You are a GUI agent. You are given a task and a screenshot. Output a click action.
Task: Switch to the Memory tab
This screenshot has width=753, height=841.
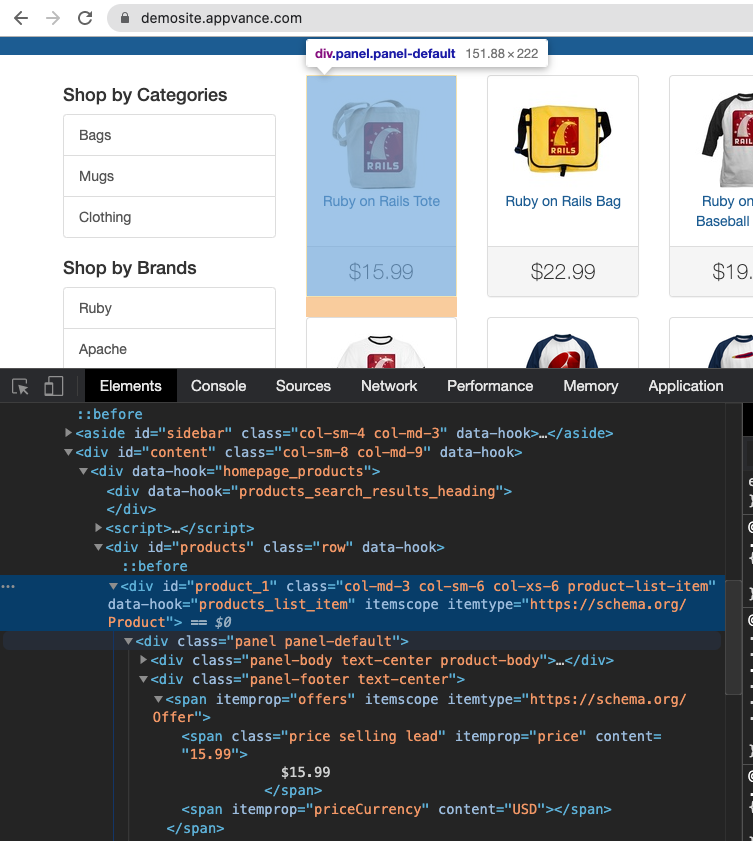(590, 386)
